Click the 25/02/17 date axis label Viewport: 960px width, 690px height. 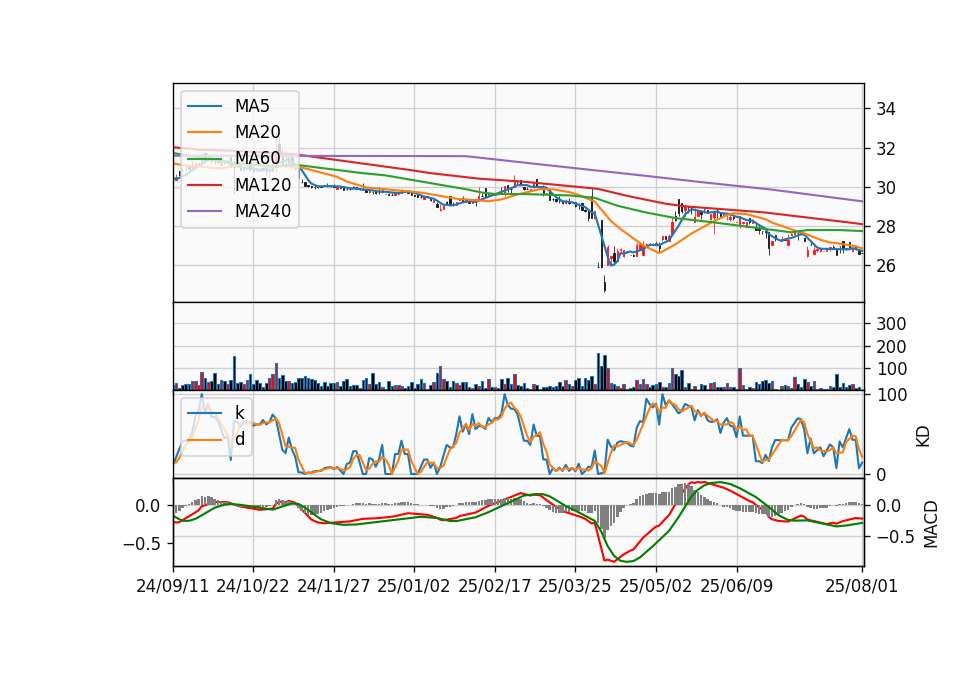pos(495,586)
